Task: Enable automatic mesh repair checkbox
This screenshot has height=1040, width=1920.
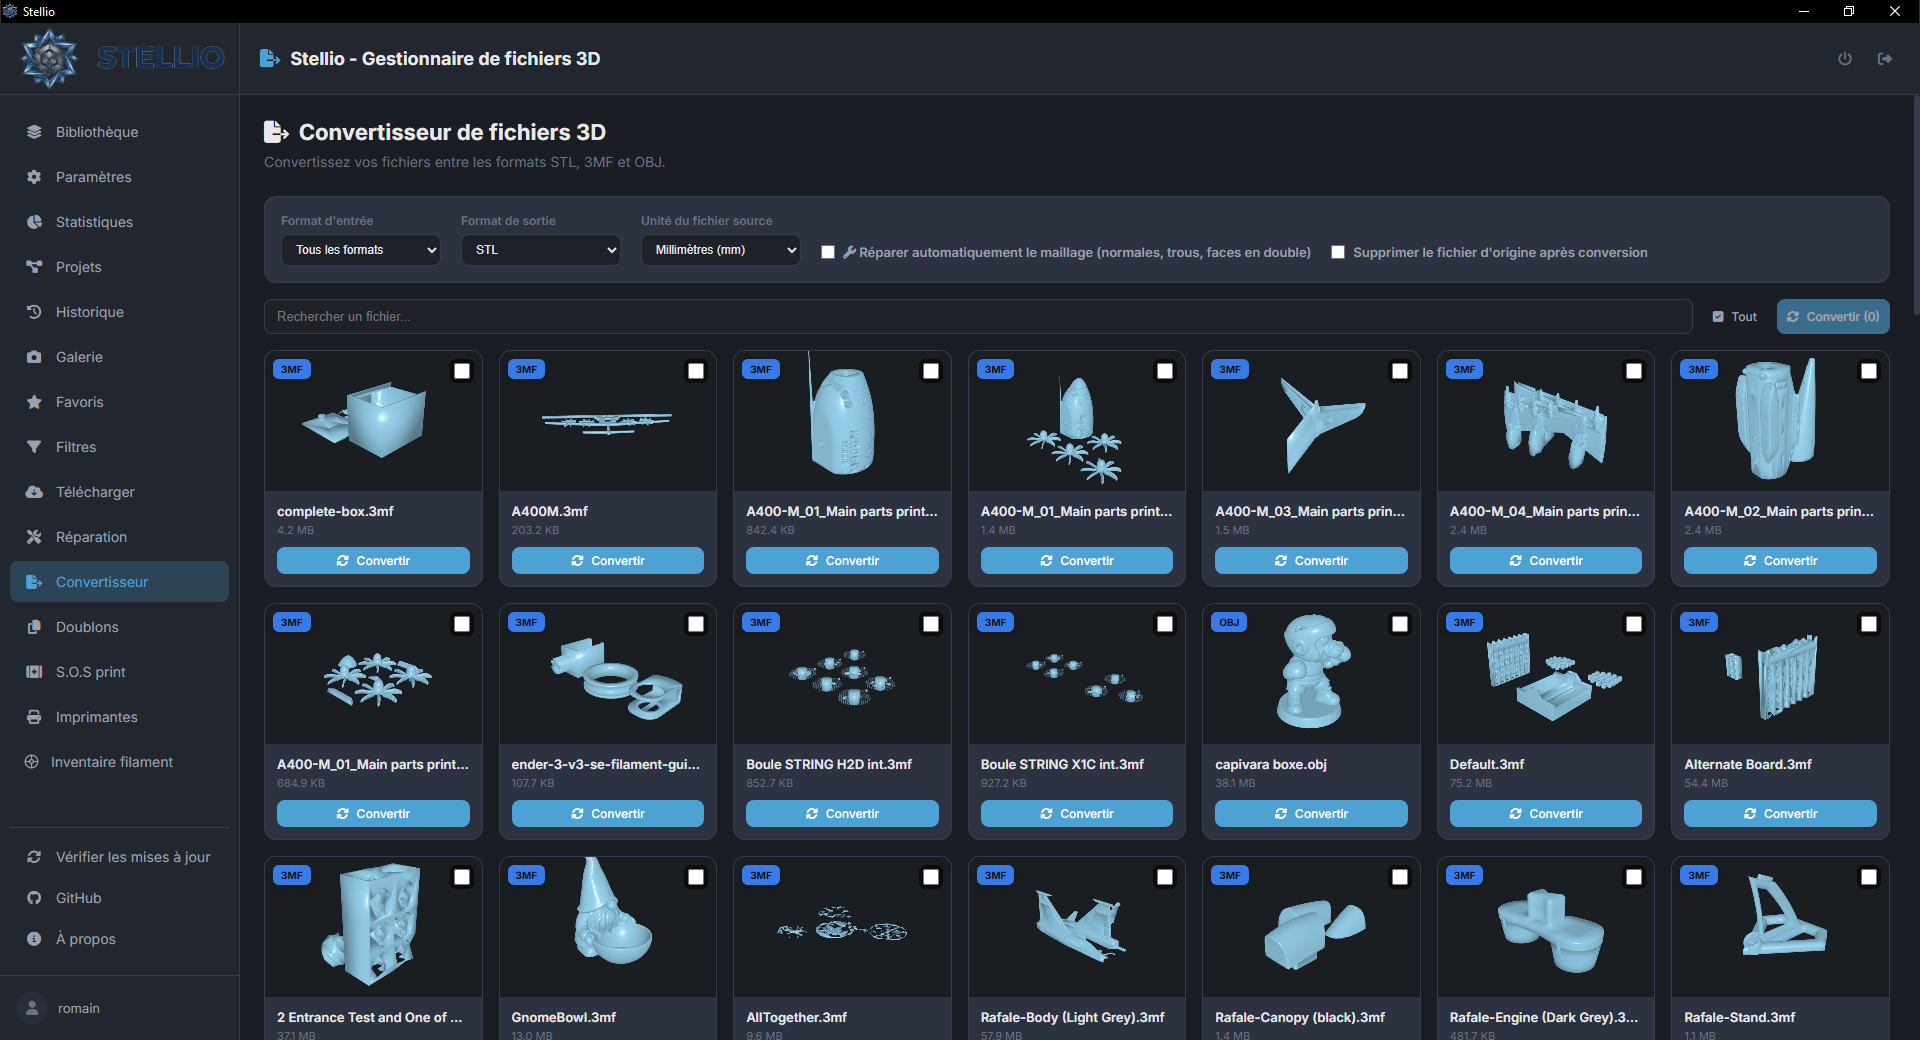Action: pyautogui.click(x=828, y=252)
